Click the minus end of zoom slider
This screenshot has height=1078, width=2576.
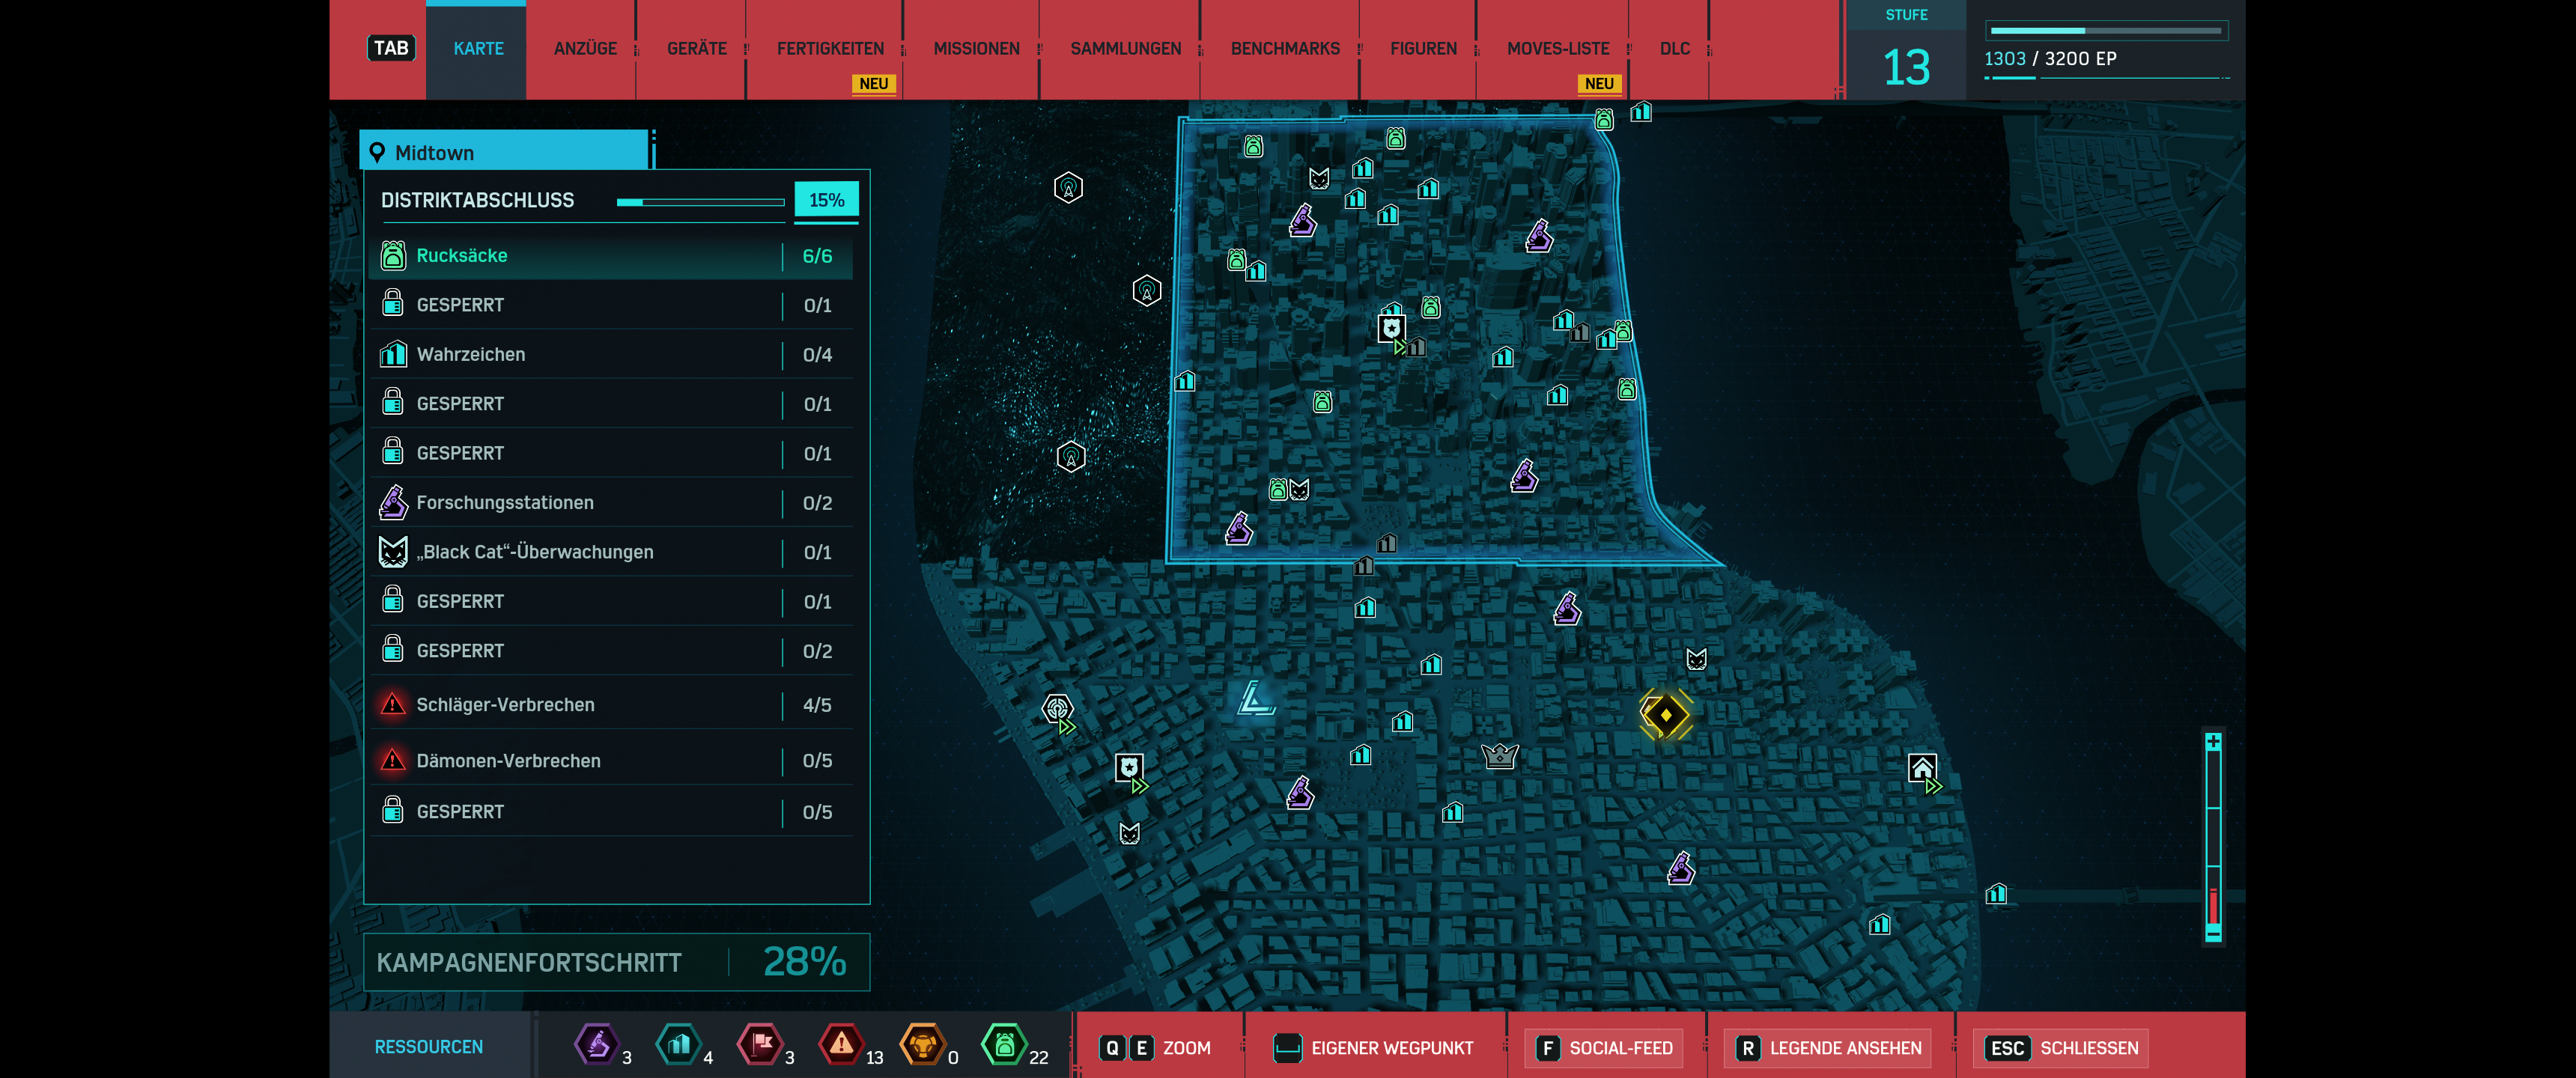(2213, 933)
